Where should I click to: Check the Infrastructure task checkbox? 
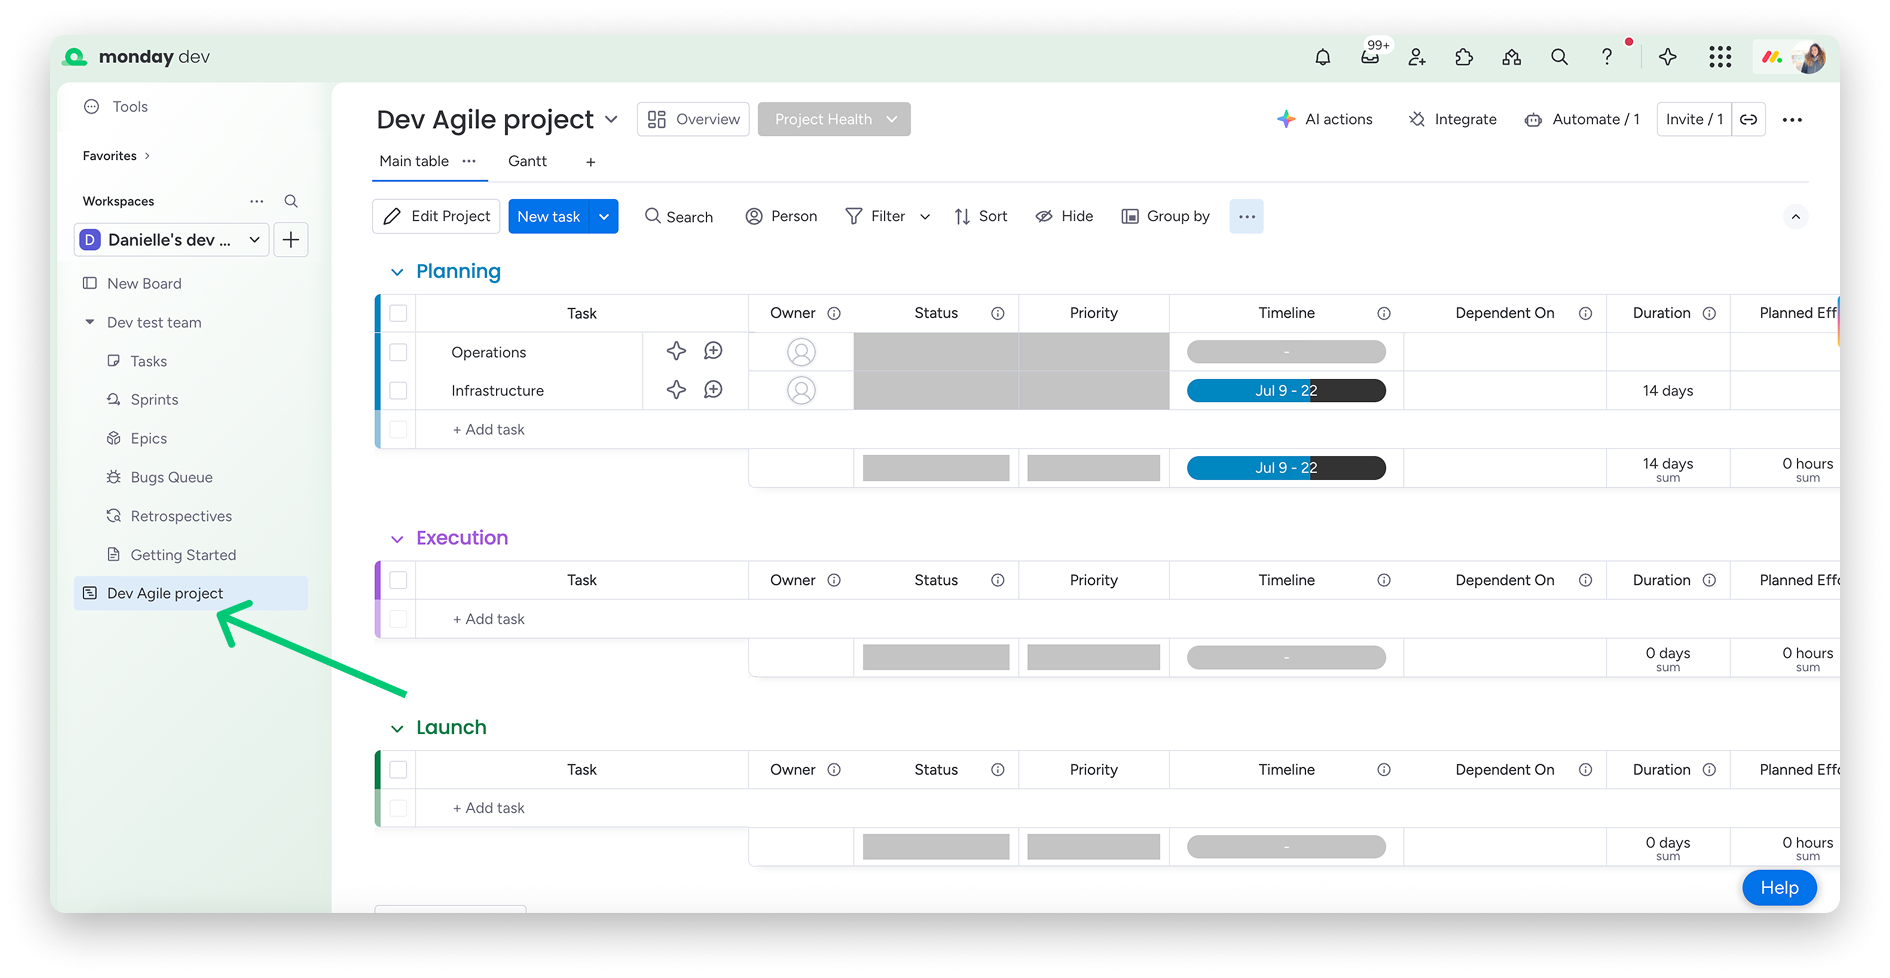click(x=398, y=390)
